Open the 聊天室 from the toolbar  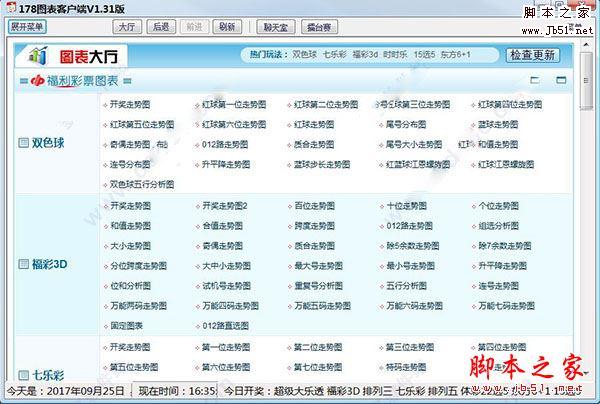point(276,27)
